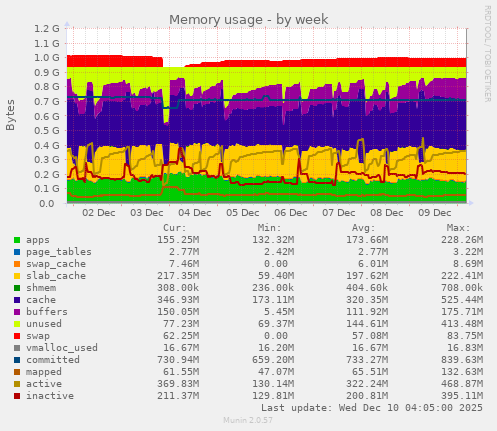Click the 'Min:' column header
497x431 pixels.
click(269, 228)
